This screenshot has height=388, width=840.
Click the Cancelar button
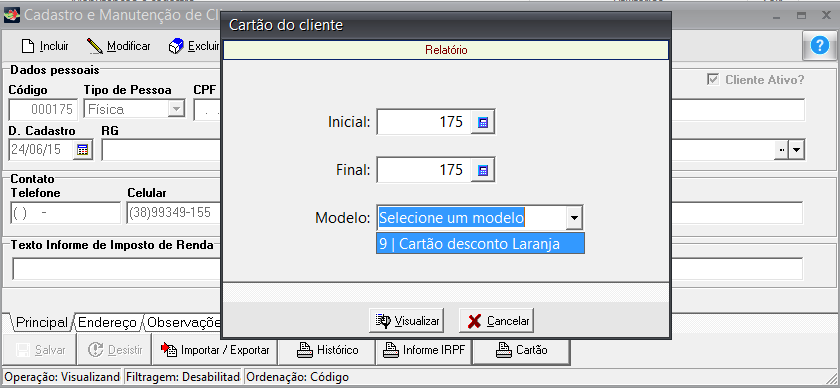(x=497, y=321)
